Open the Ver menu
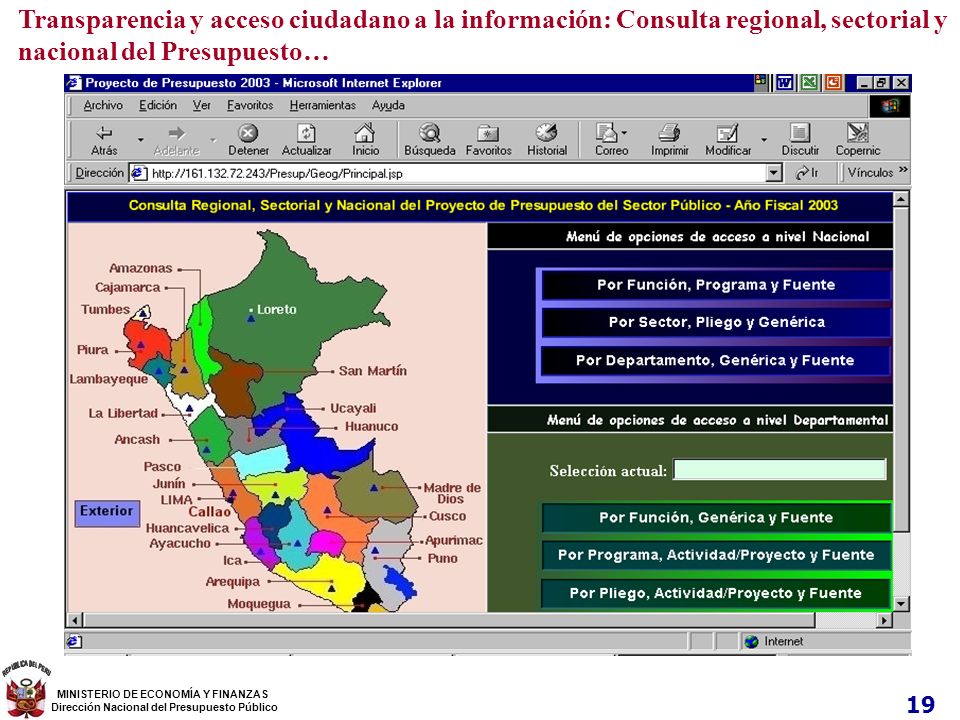This screenshot has width=960, height=720. [x=201, y=105]
